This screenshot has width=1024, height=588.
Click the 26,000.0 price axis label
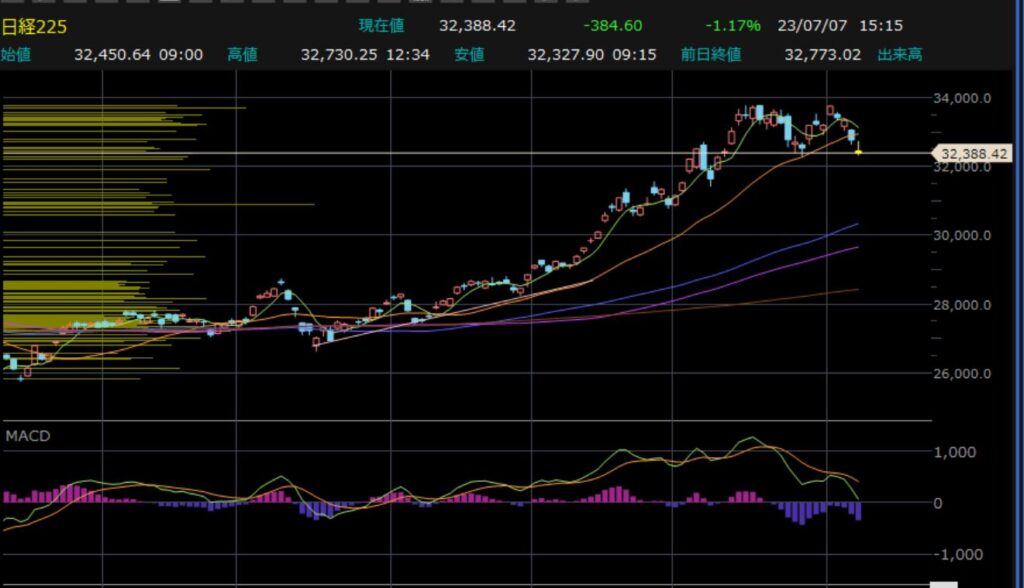click(x=963, y=374)
